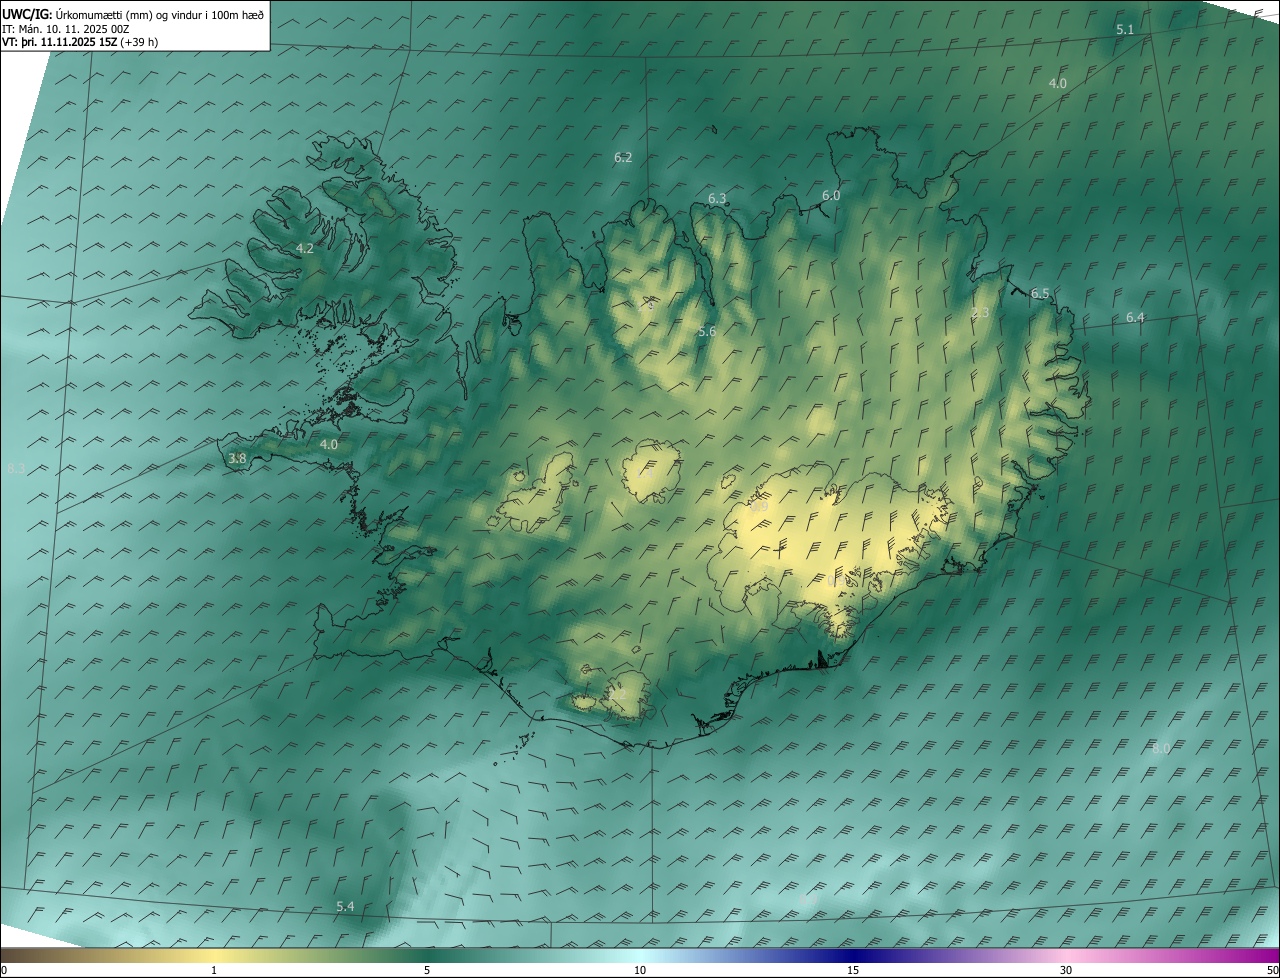Click the VT valid time line
The image size is (1280, 978).
[80, 42]
